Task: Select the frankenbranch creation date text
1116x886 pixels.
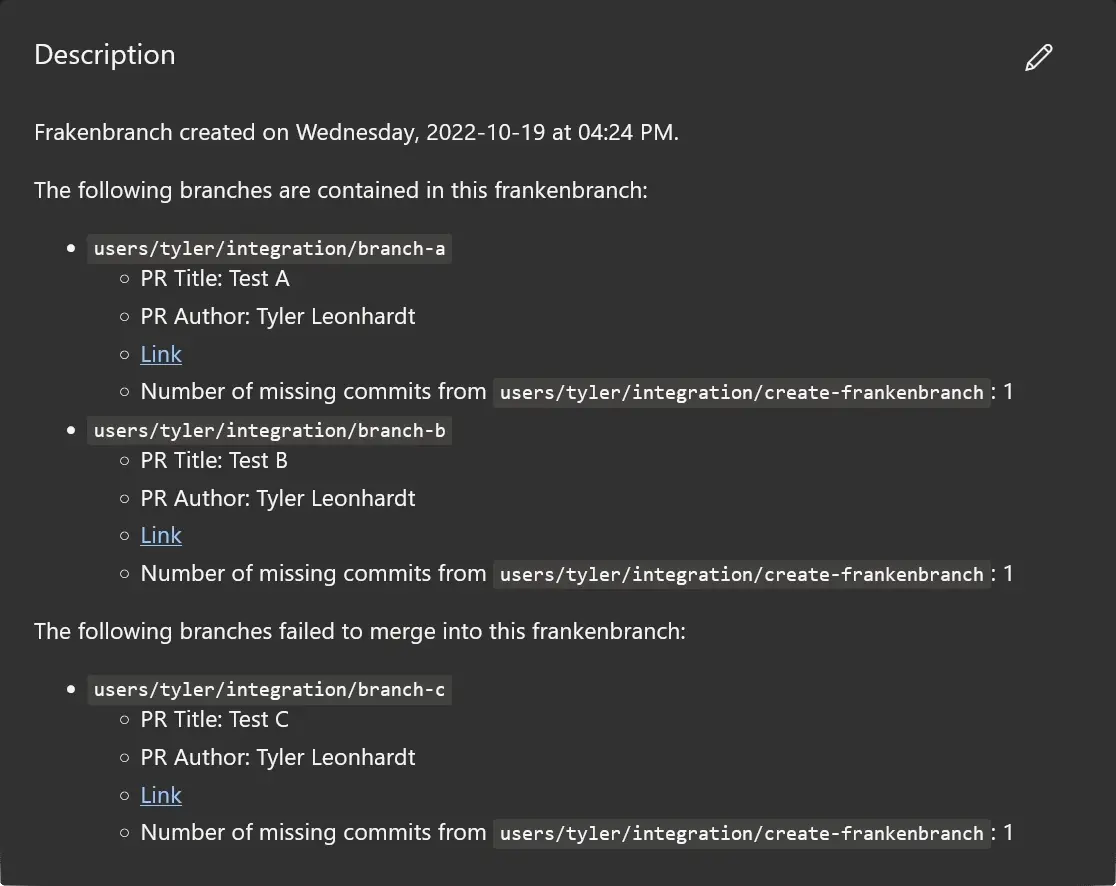Action: 356,132
